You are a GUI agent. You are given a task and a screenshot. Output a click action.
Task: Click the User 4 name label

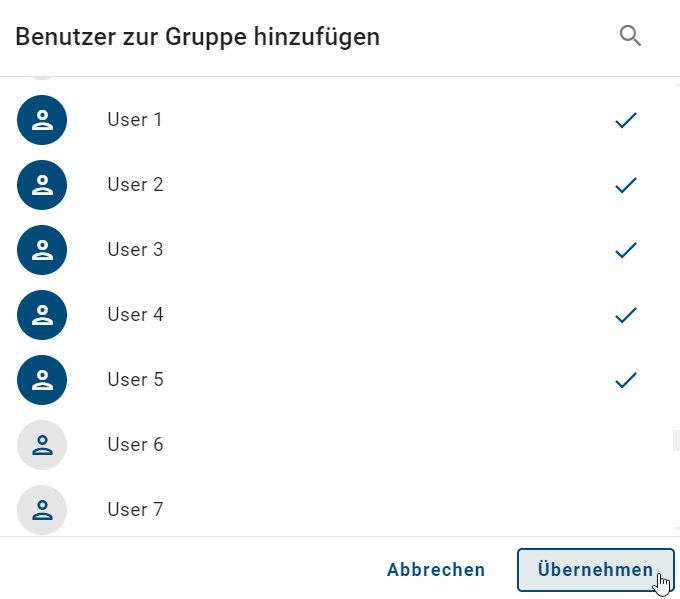click(135, 315)
